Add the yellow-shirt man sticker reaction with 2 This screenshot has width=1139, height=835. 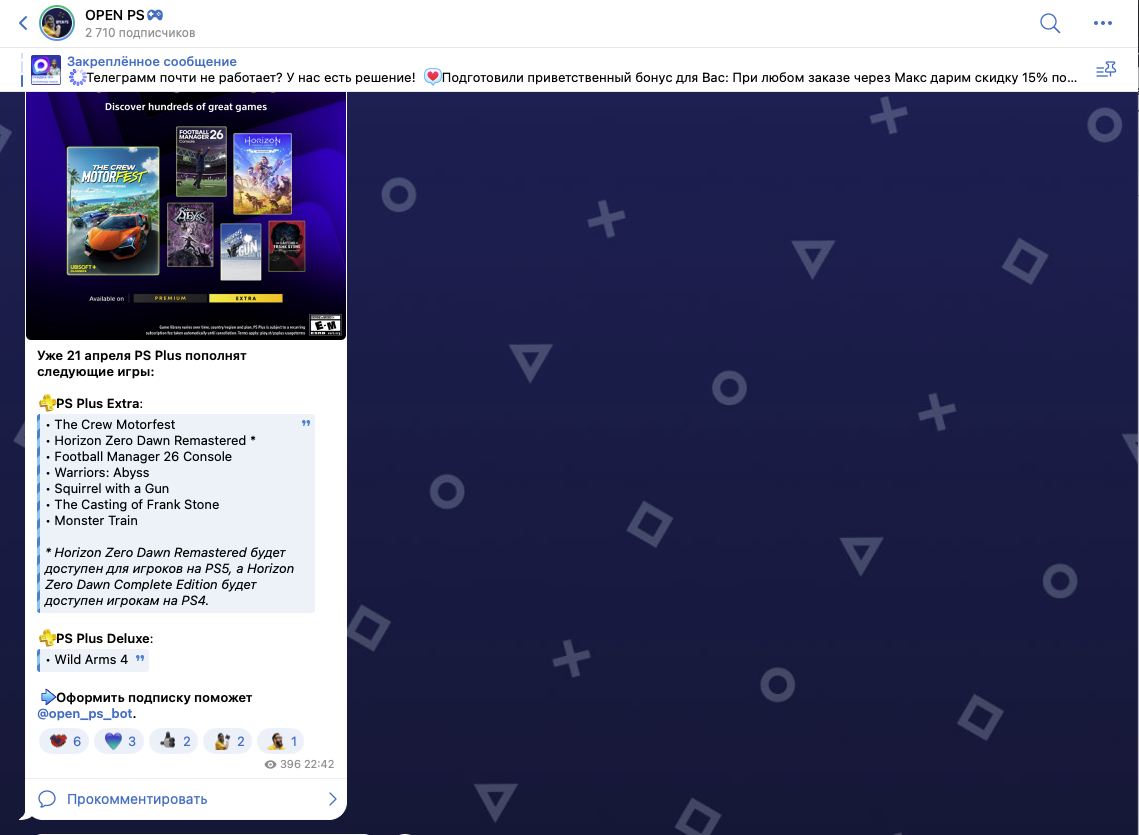pyautogui.click(x=228, y=741)
